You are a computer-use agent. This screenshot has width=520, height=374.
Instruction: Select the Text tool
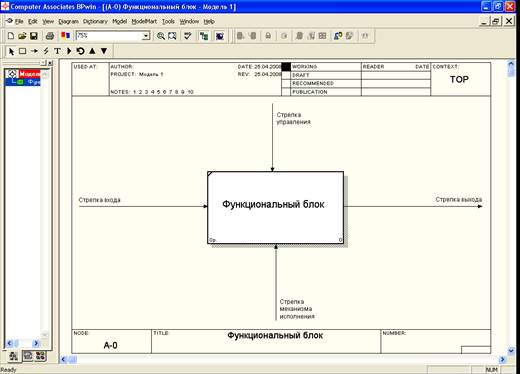[57, 51]
